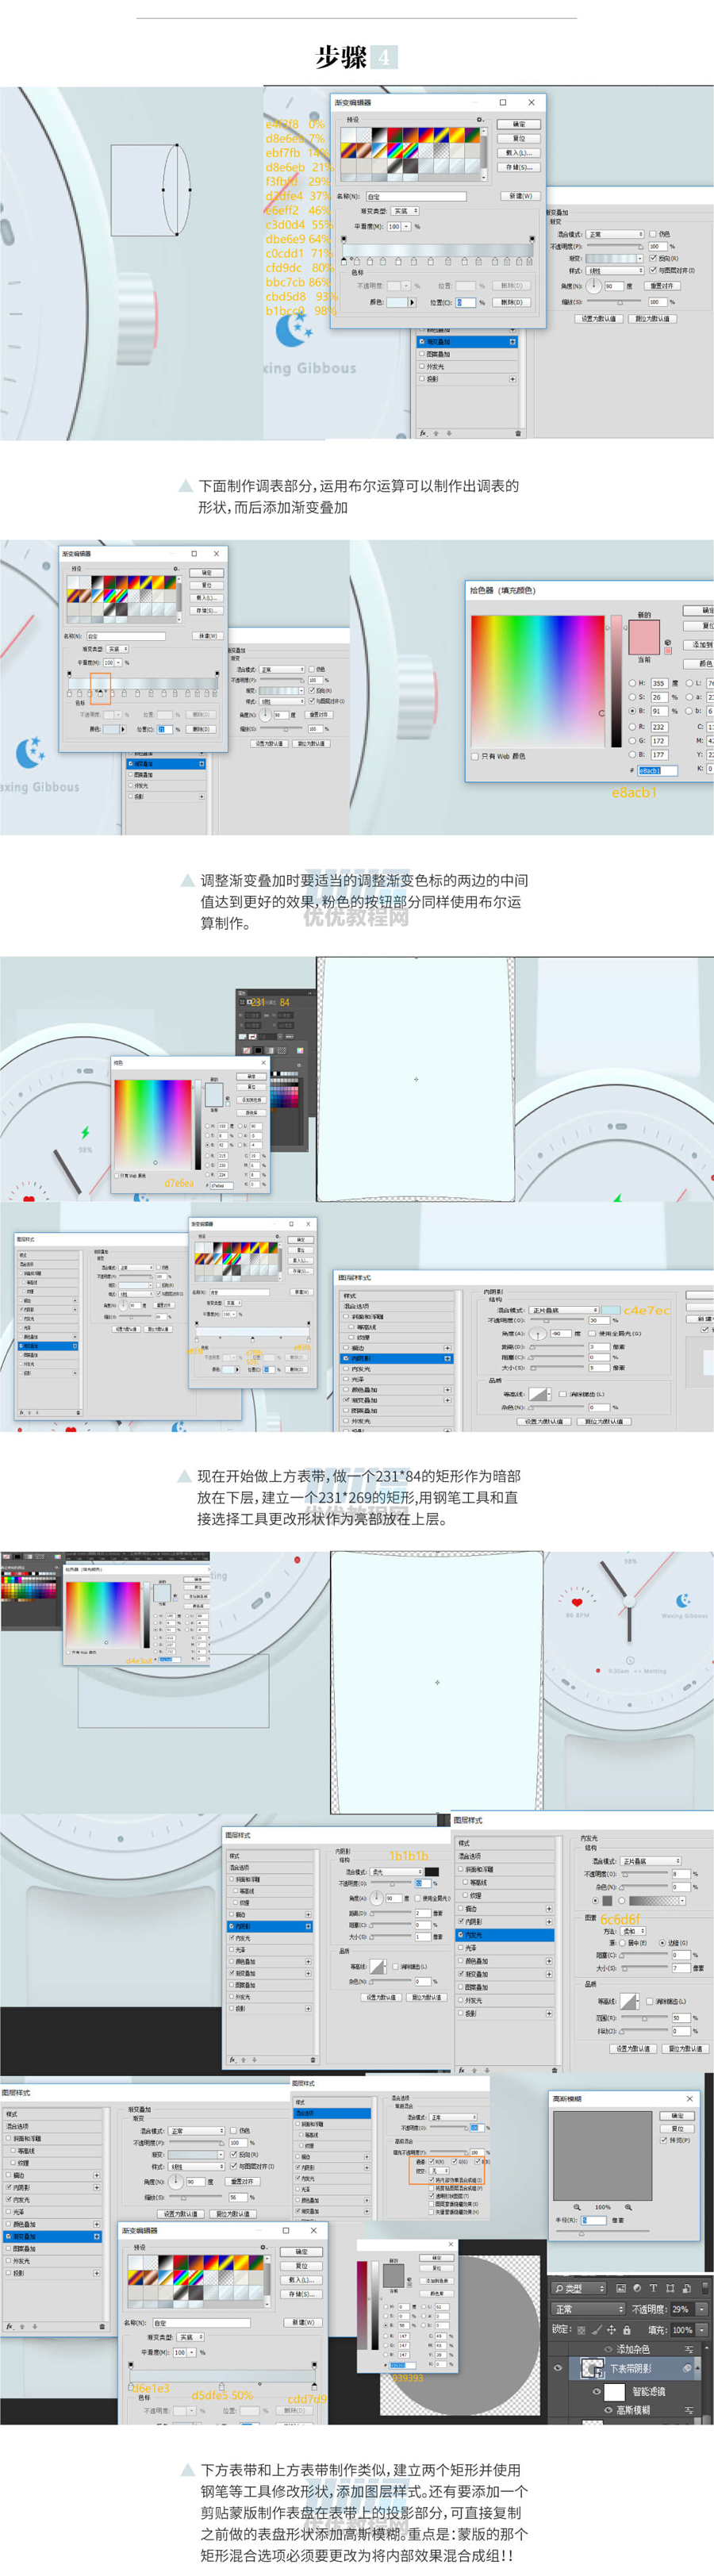Click lock all padlock icon
The image size is (714, 2576).
[x=627, y=2330]
